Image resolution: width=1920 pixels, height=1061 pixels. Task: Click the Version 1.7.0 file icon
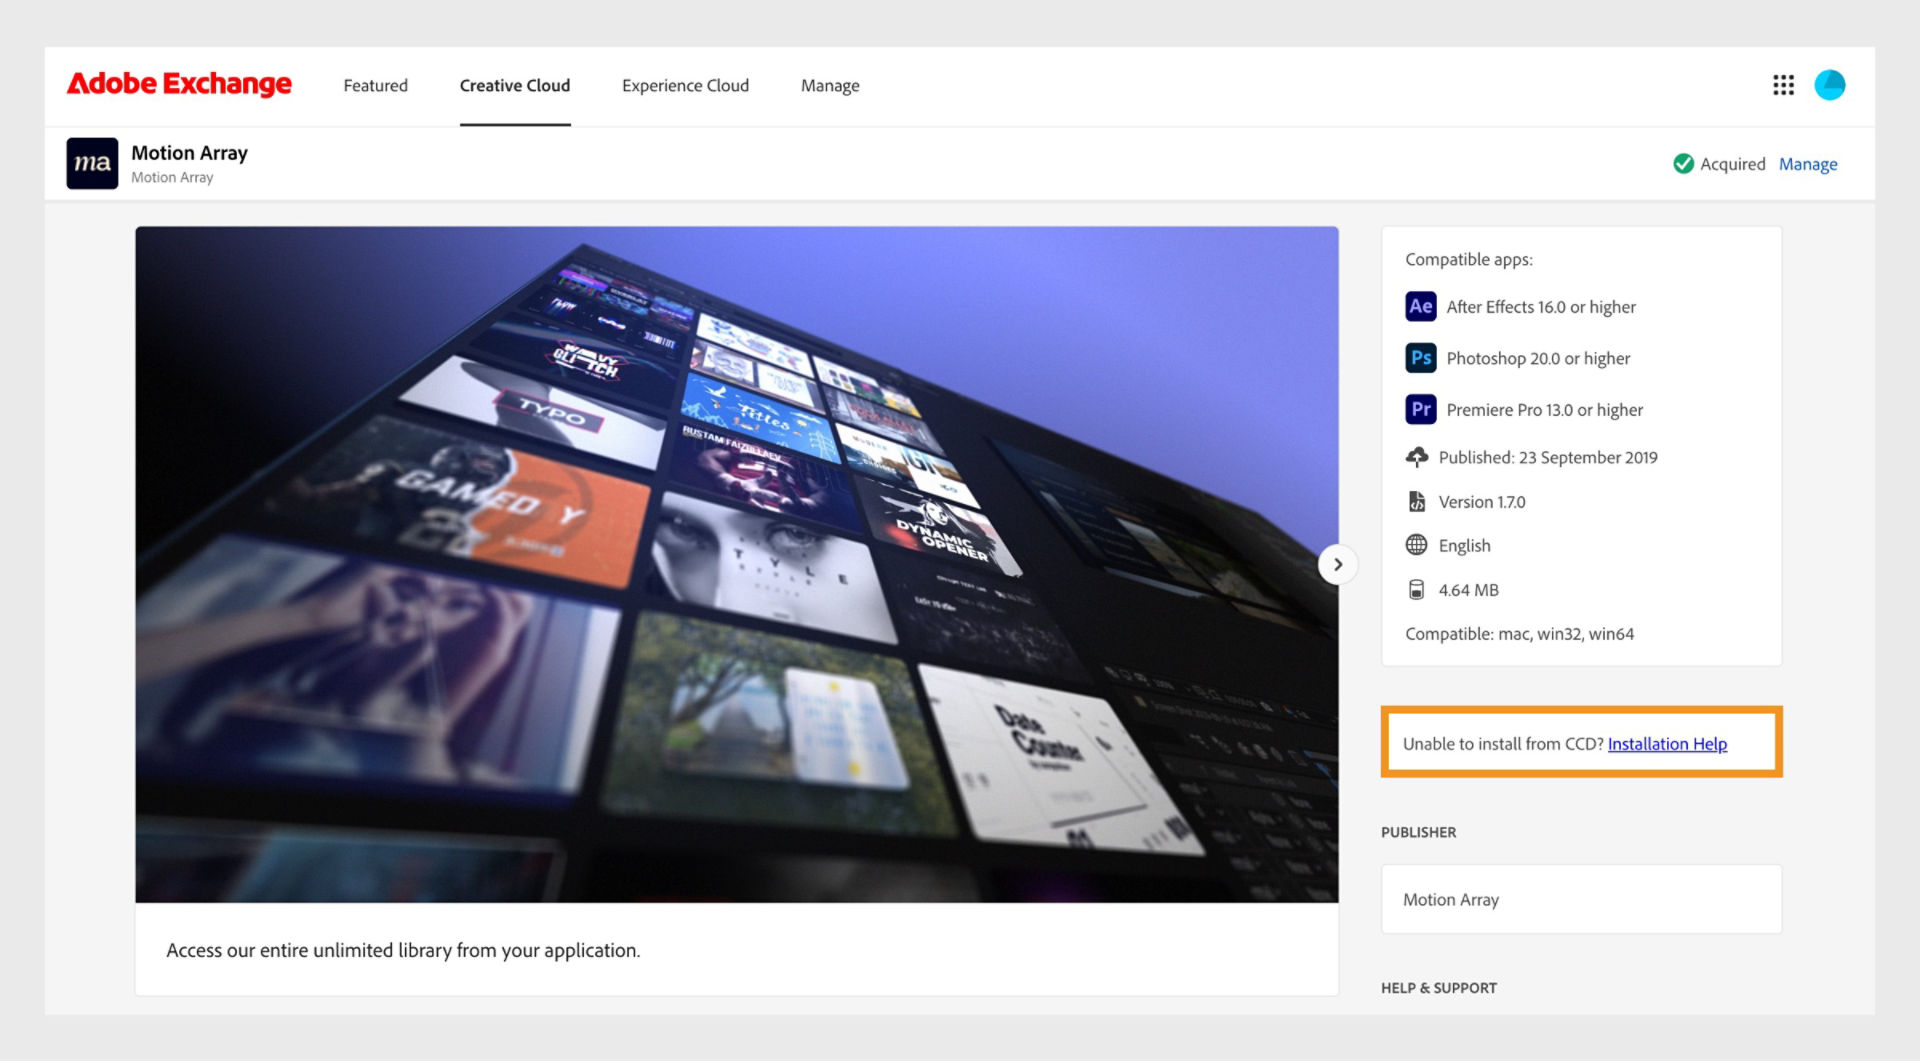[x=1417, y=501]
